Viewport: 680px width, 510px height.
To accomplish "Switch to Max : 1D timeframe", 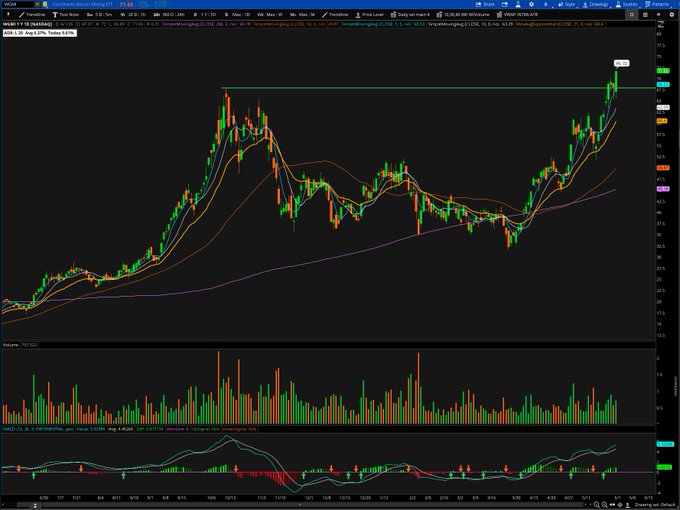I will click(x=237, y=14).
